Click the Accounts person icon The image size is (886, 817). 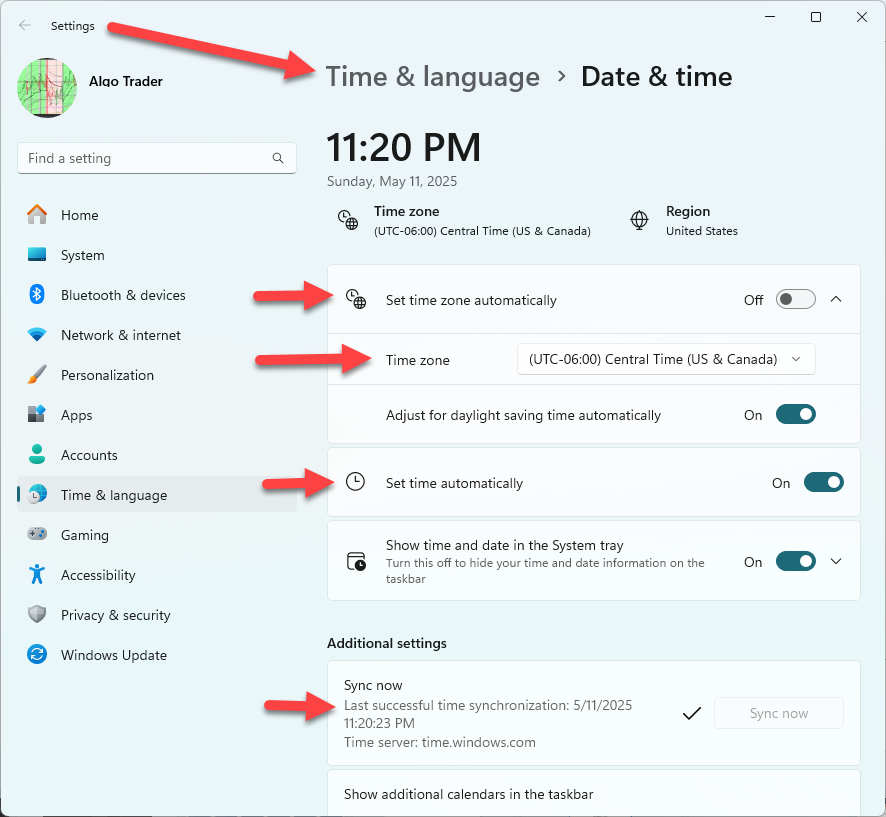point(37,454)
